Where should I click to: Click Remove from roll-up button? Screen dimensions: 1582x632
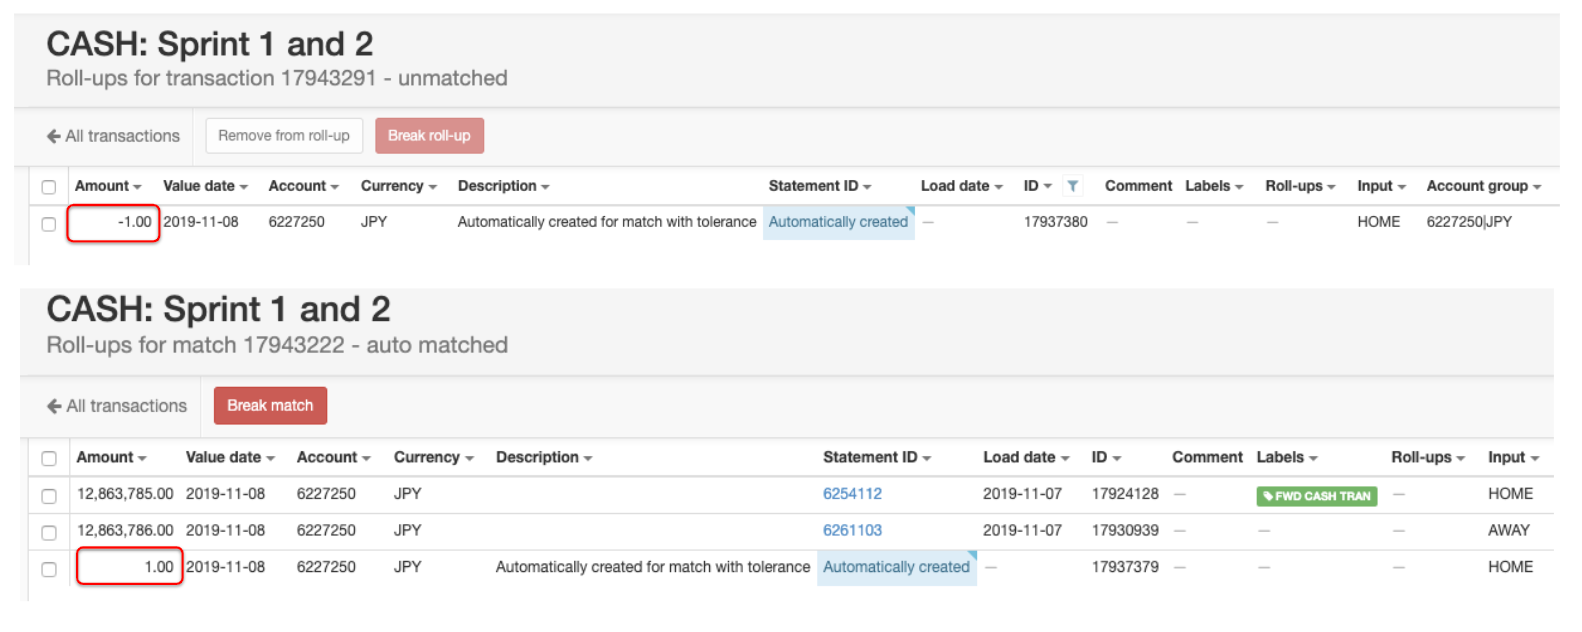tap(284, 136)
